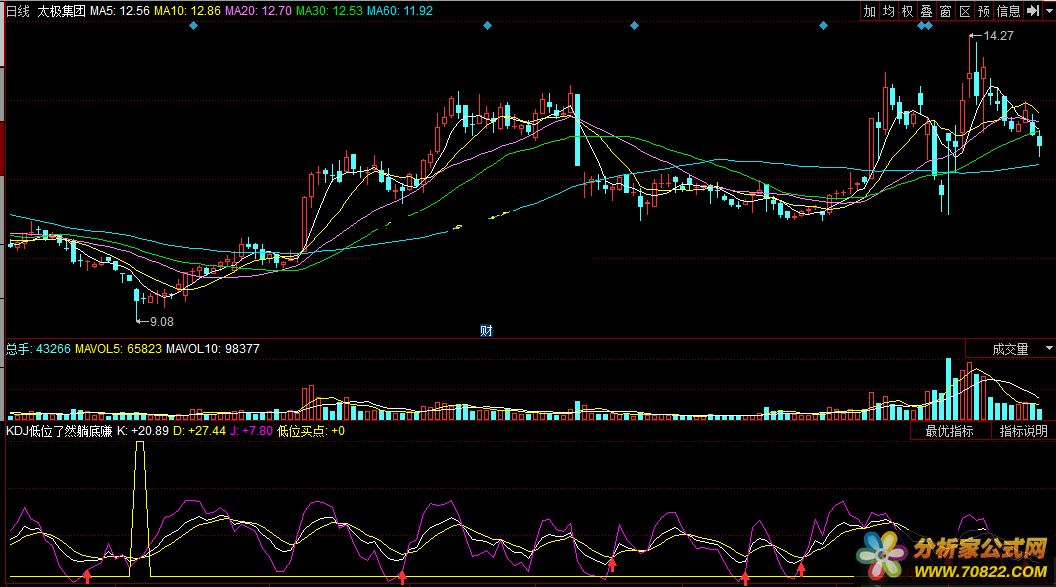Viewport: 1056px width, 587px height.
Task: Click the blue diamond marker above 财 label
Action: [488, 26]
